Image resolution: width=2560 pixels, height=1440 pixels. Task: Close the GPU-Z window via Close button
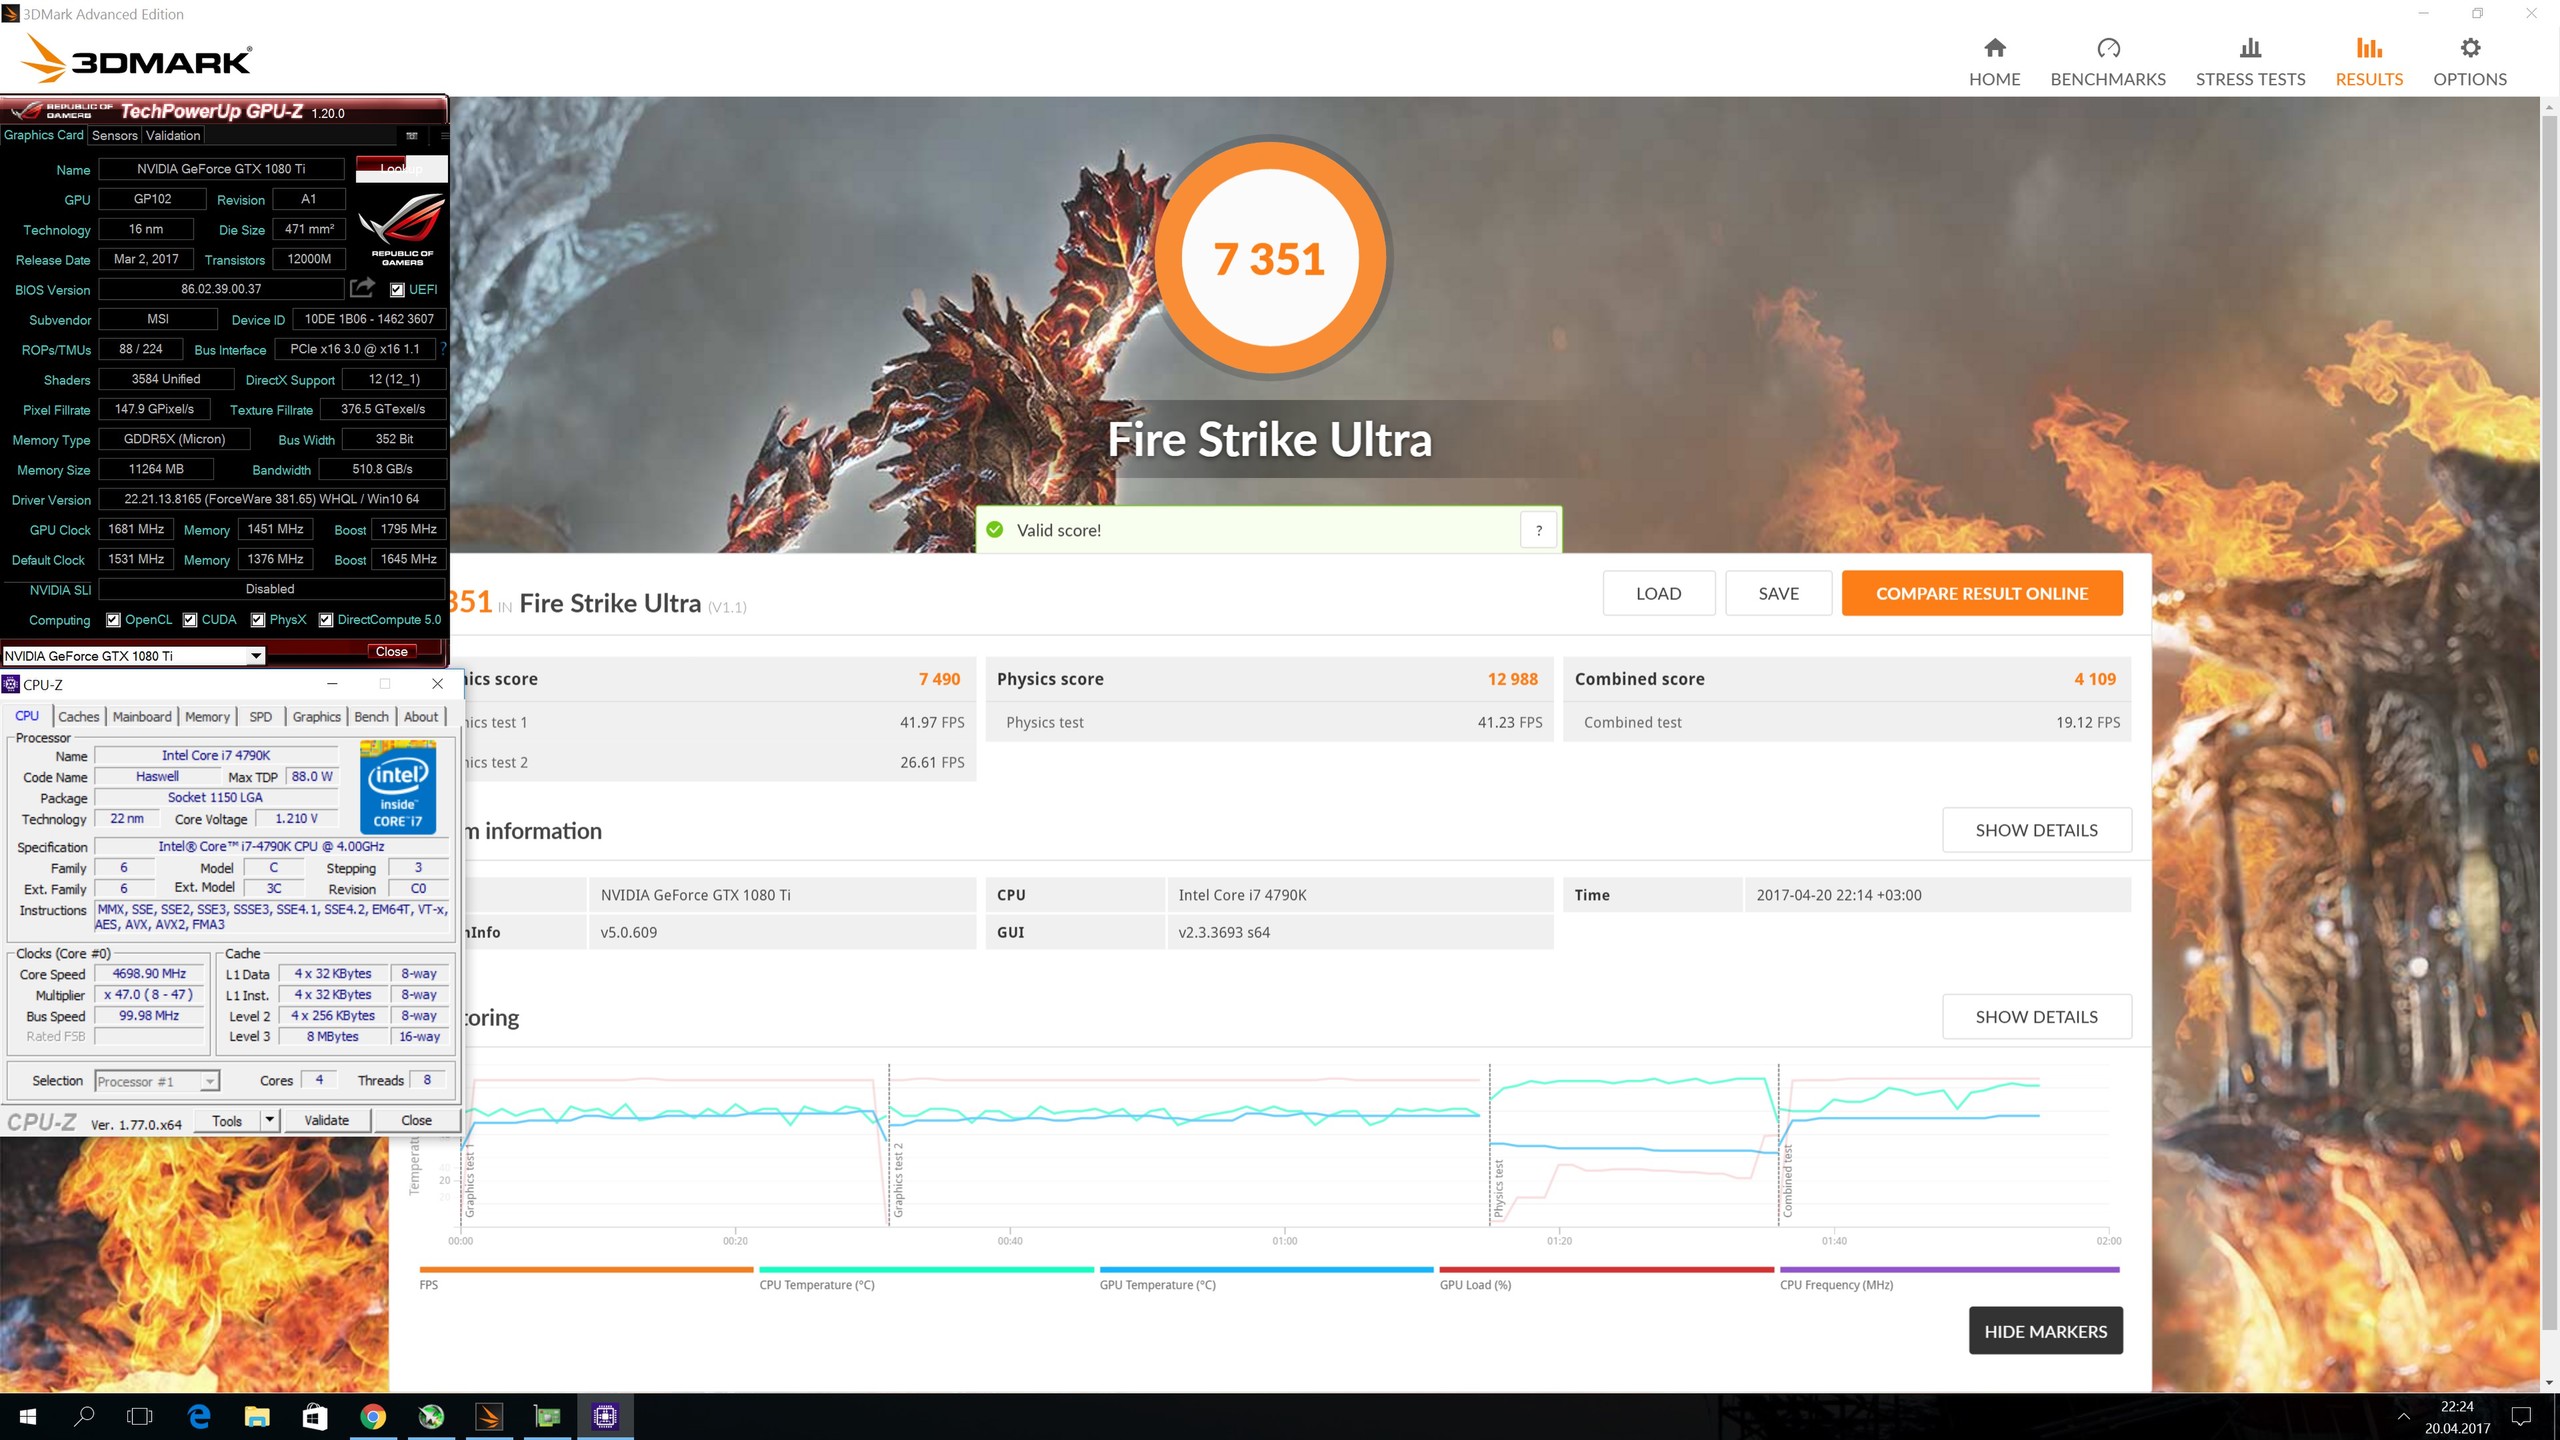point(392,651)
